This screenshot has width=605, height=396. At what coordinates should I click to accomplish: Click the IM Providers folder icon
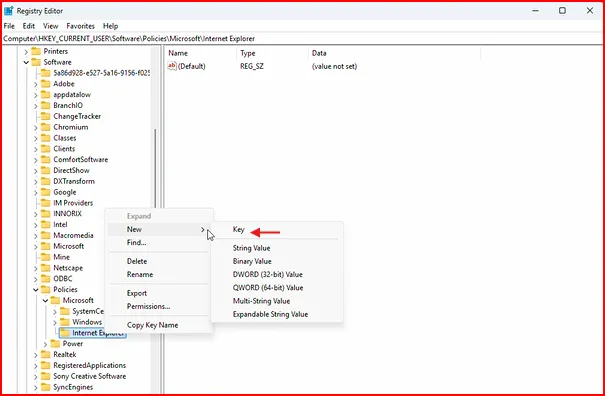46,203
